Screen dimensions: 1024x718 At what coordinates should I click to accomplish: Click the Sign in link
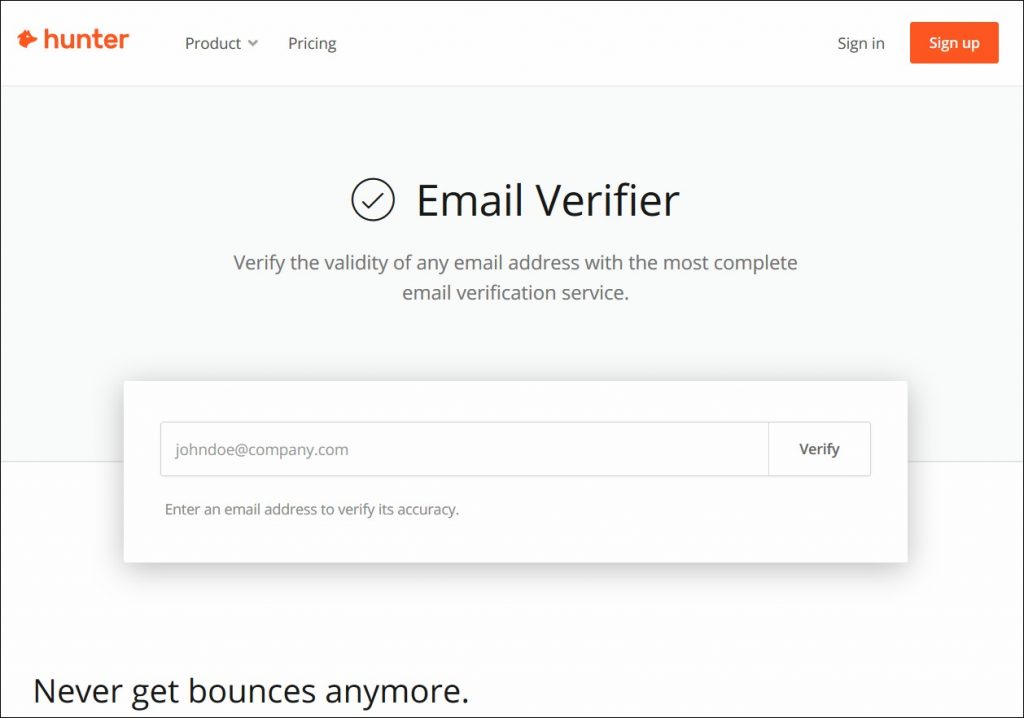tap(861, 43)
